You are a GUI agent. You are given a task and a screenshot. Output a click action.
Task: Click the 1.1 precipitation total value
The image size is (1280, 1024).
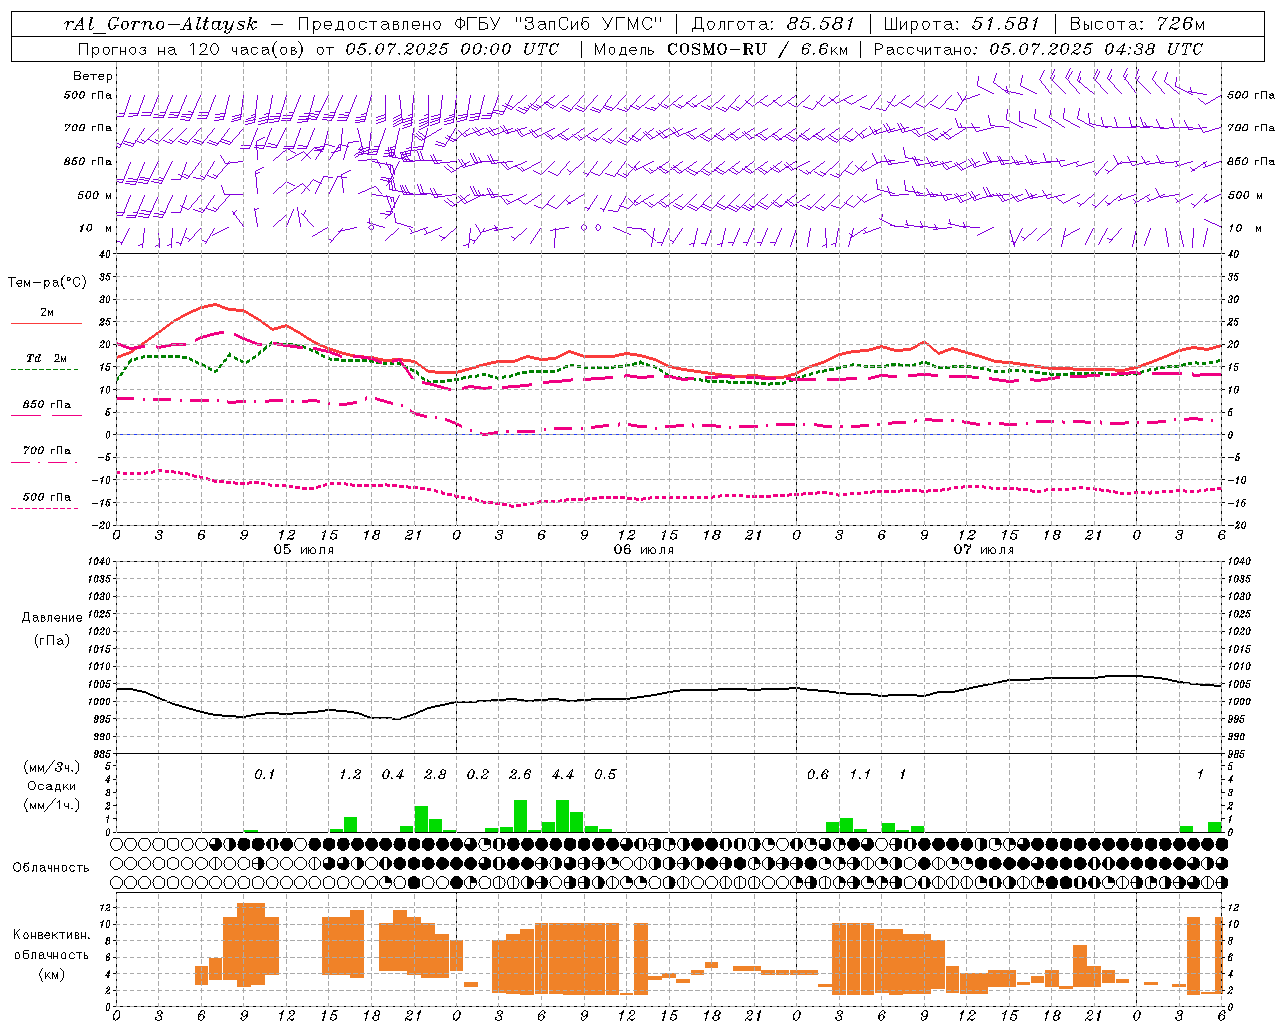[x=860, y=774]
